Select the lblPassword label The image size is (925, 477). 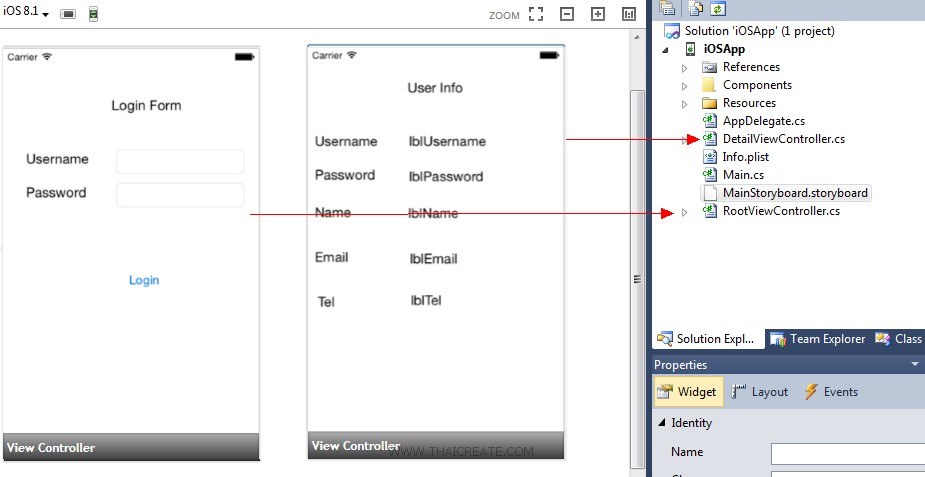(x=446, y=177)
